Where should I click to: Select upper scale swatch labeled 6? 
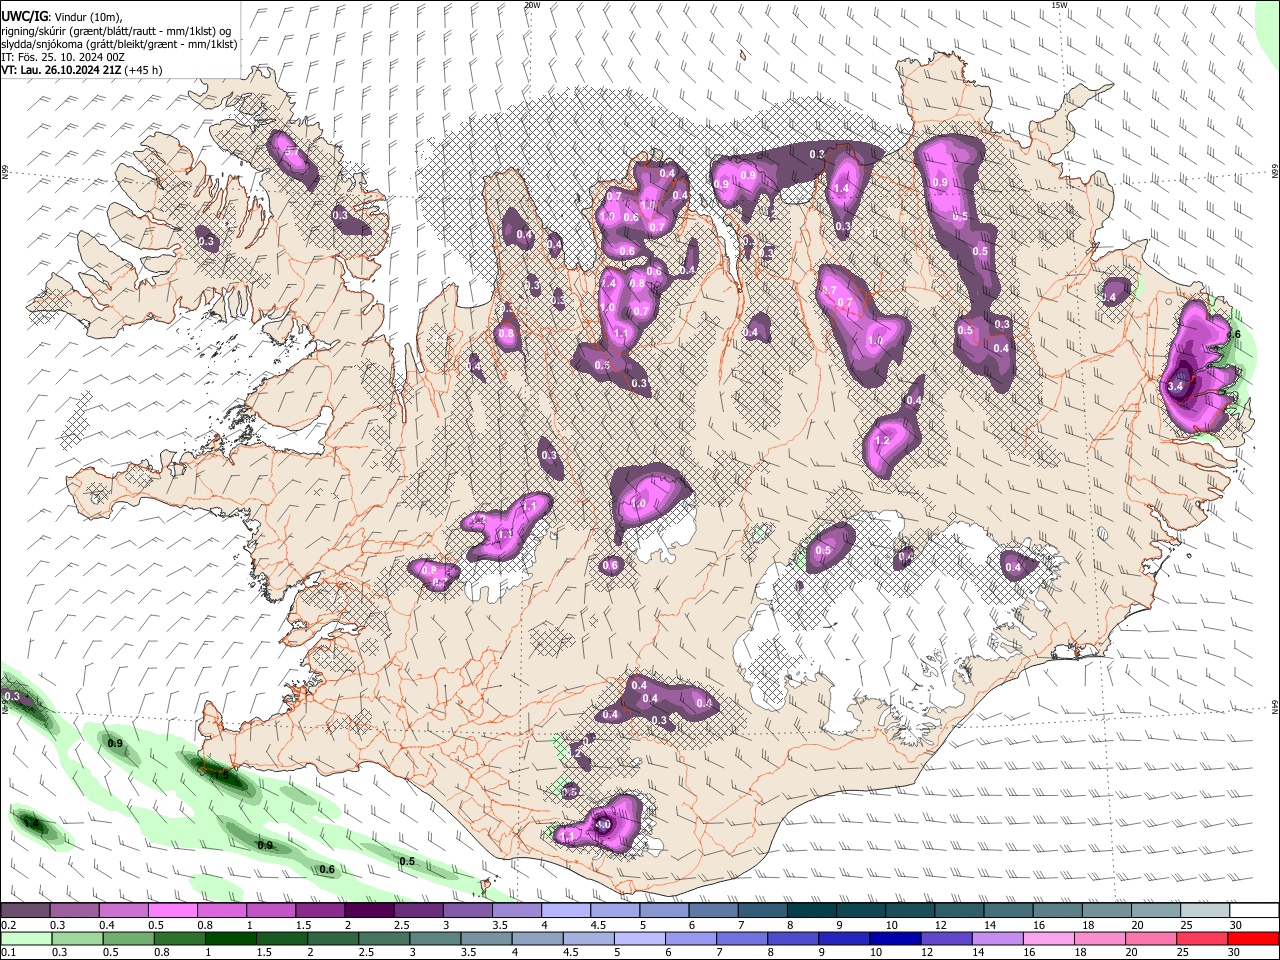(x=714, y=911)
